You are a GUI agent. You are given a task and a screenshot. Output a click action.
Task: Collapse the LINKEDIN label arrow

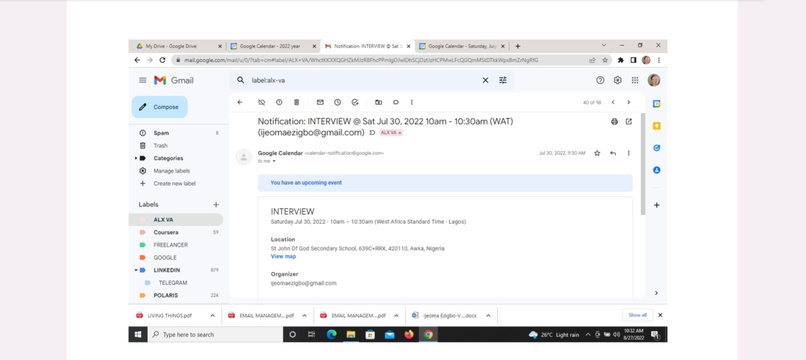tap(136, 270)
